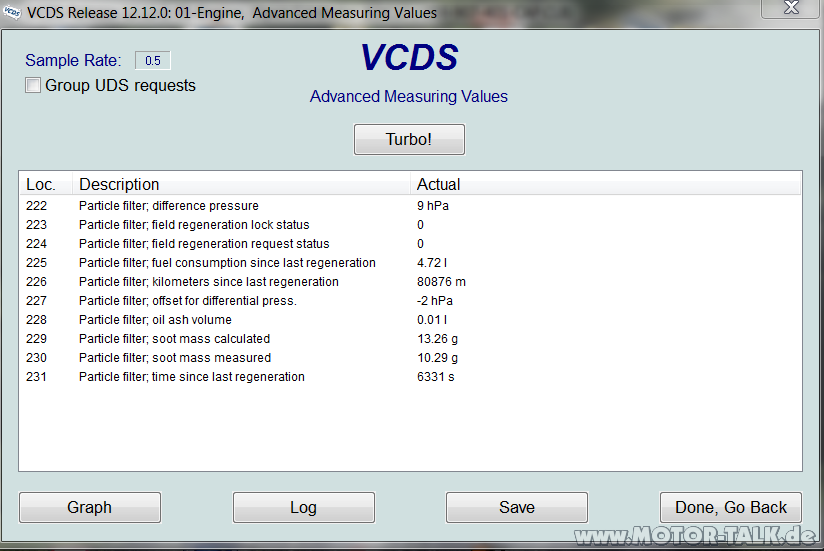Click the value 80876 m
Screen dimensions: 824x551
(441, 282)
